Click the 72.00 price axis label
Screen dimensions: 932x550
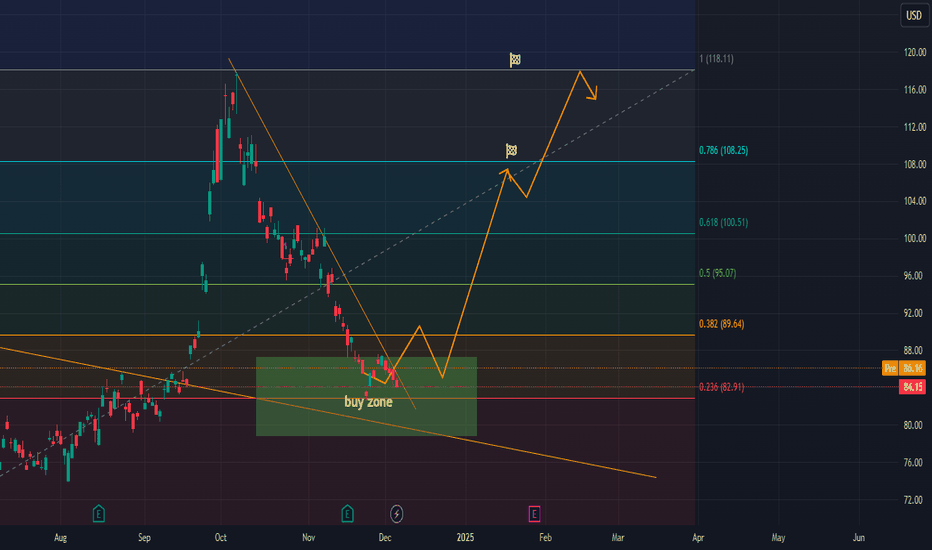coord(915,500)
